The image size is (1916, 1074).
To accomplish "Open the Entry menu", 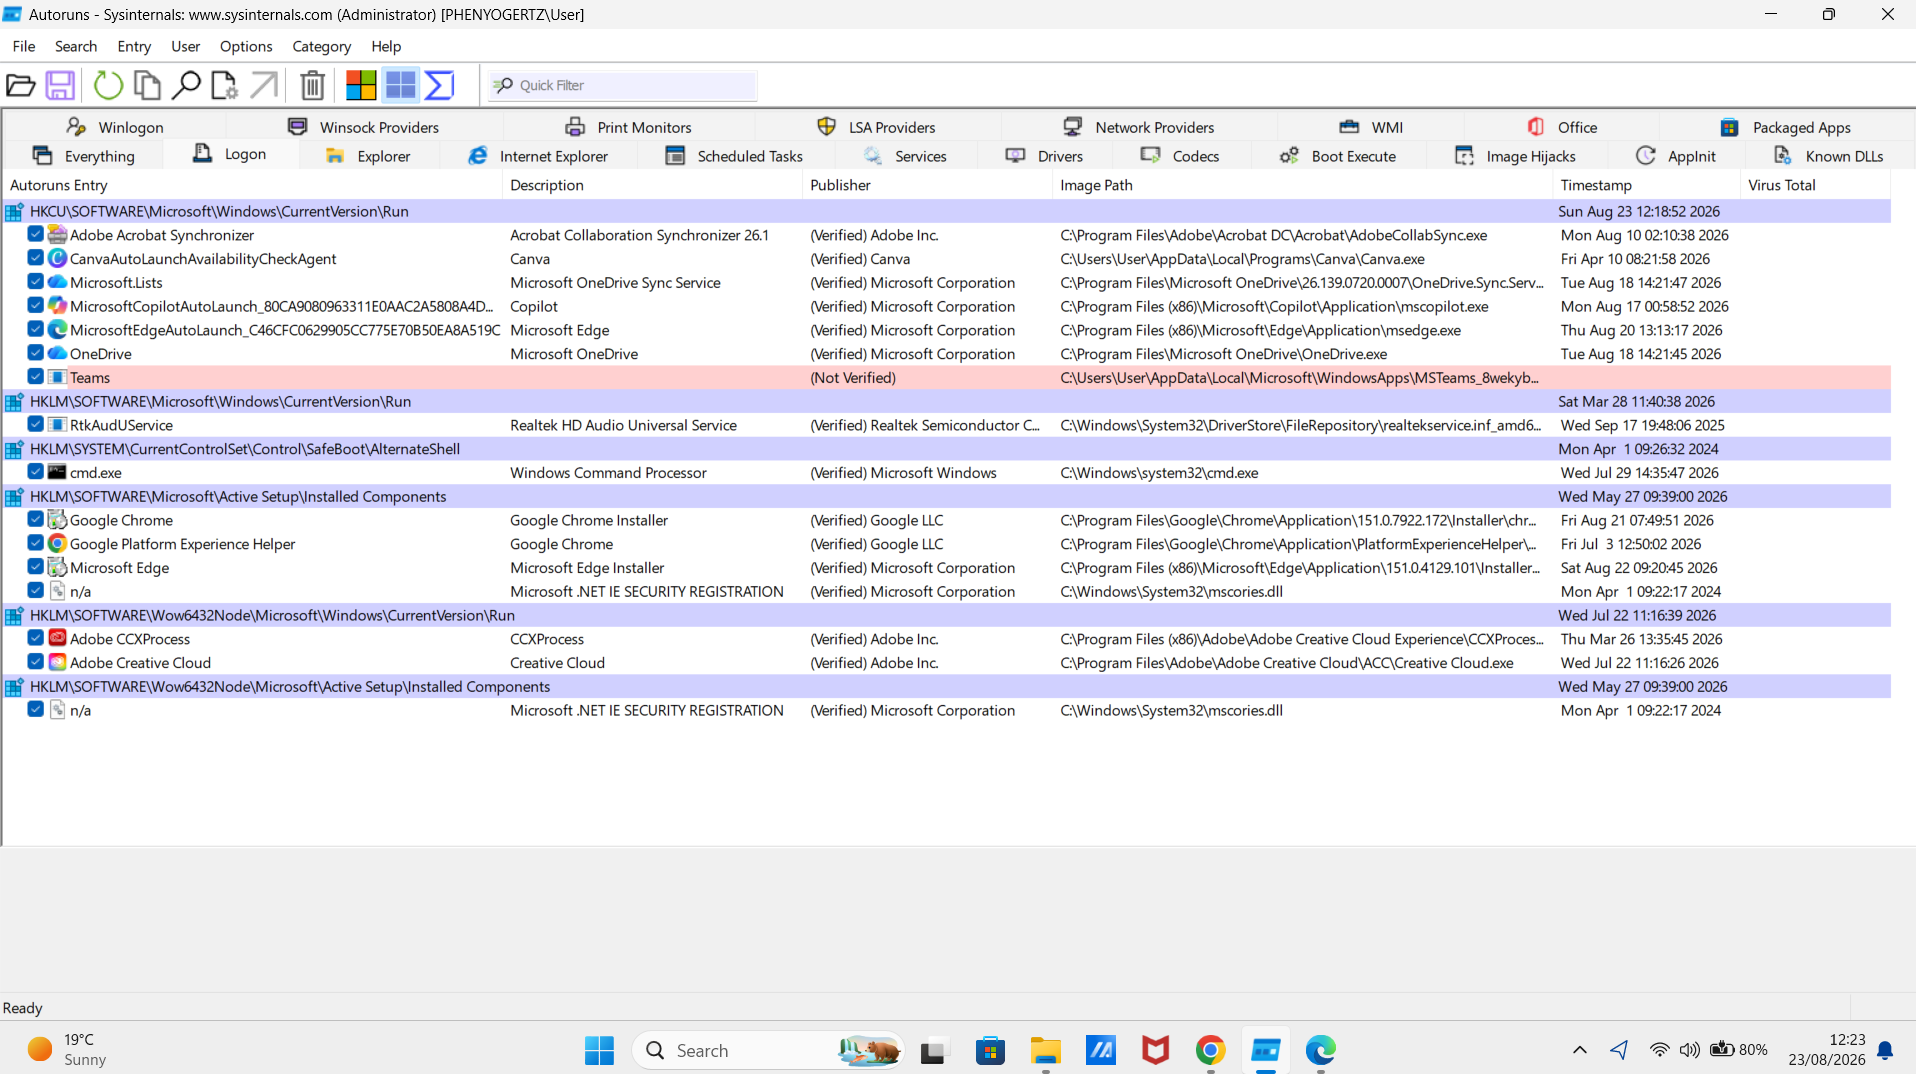I will pyautogui.click(x=134, y=46).
